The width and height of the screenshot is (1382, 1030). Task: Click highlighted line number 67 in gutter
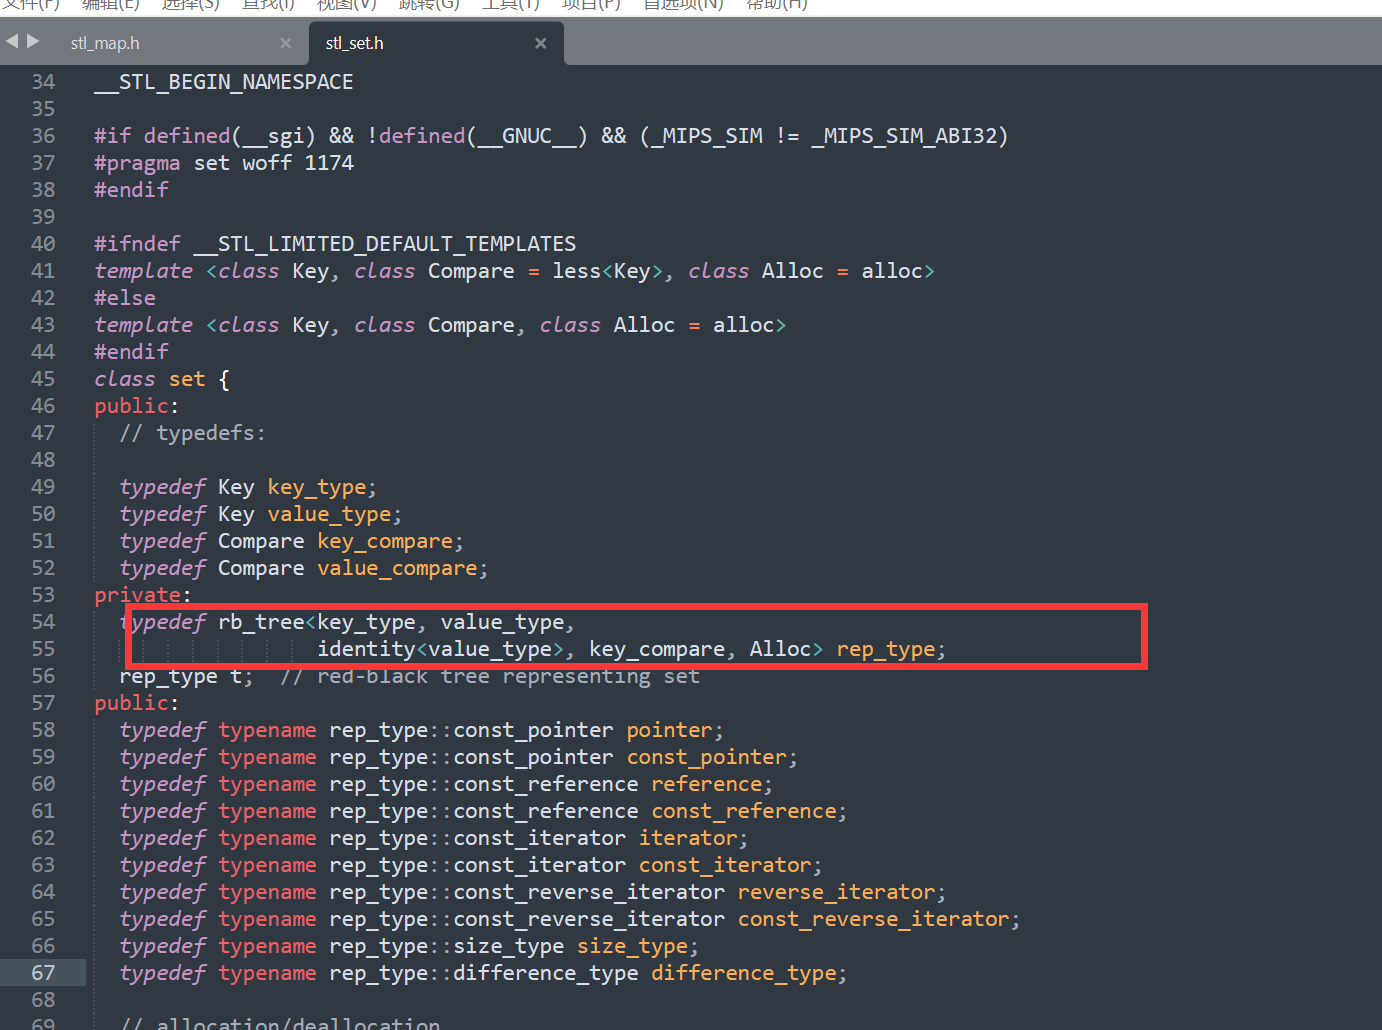click(43, 973)
